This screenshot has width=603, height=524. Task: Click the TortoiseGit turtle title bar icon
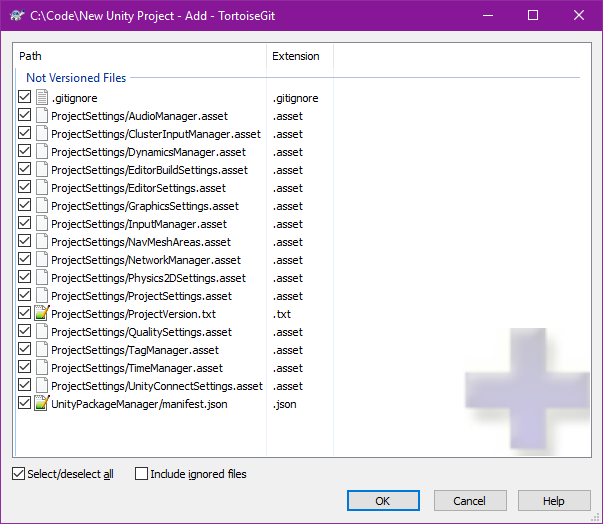pos(17,15)
